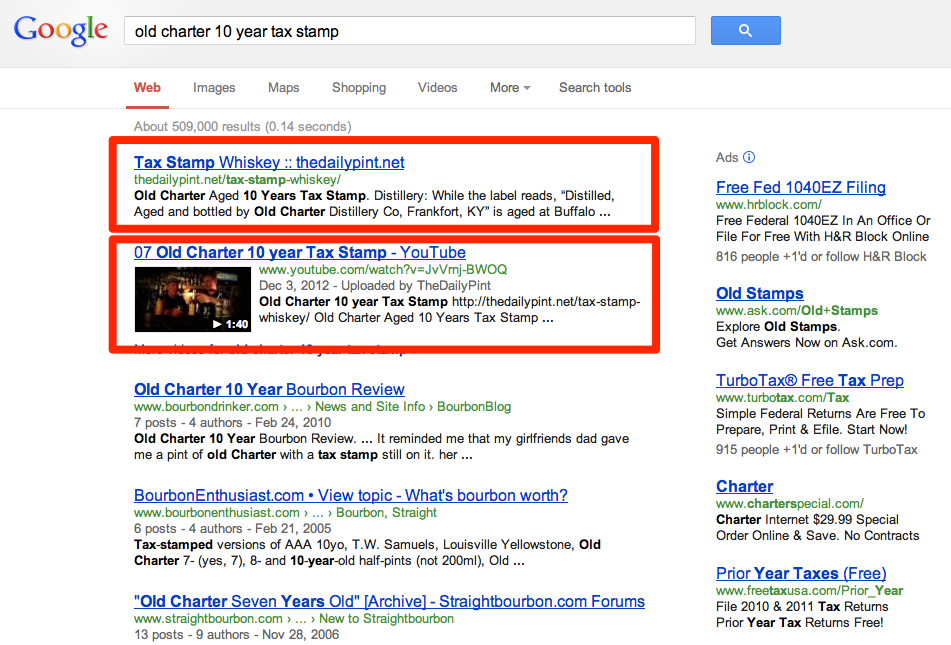
Task: Open the TurboTax Free Tax Prep ad
Action: coord(810,380)
